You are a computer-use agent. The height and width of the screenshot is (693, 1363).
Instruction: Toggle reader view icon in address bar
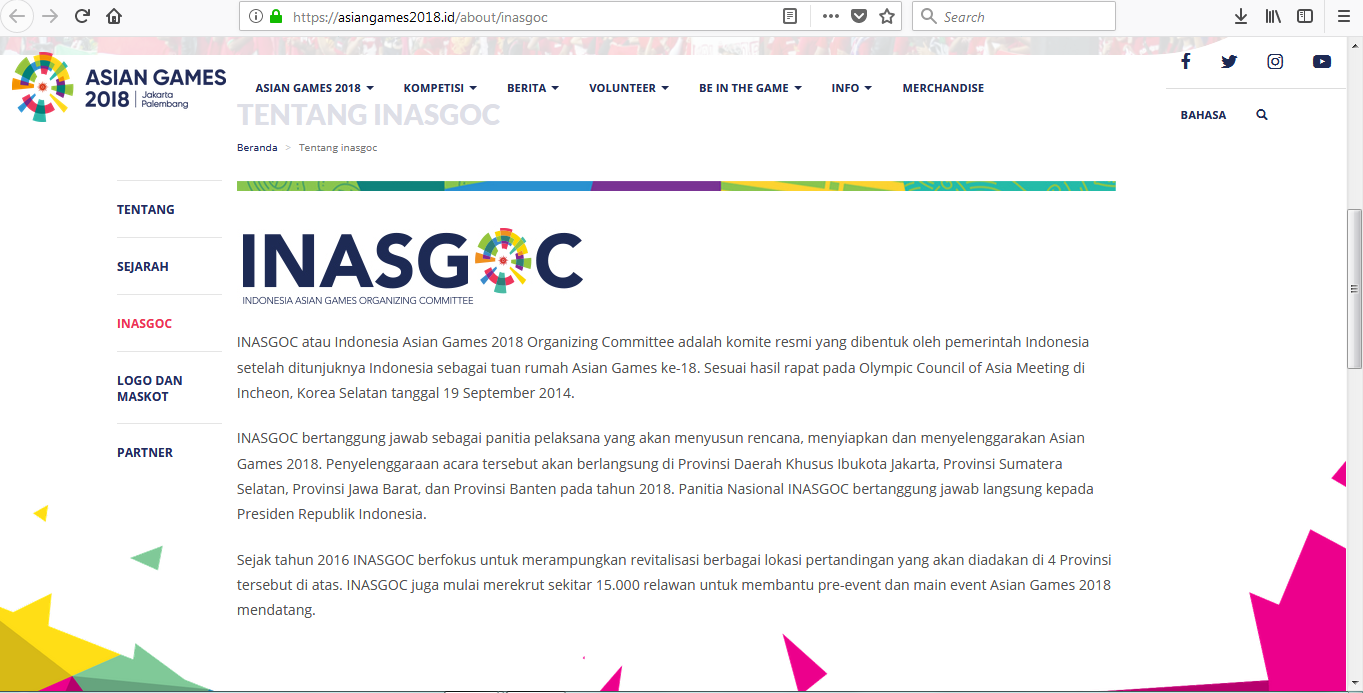(790, 16)
